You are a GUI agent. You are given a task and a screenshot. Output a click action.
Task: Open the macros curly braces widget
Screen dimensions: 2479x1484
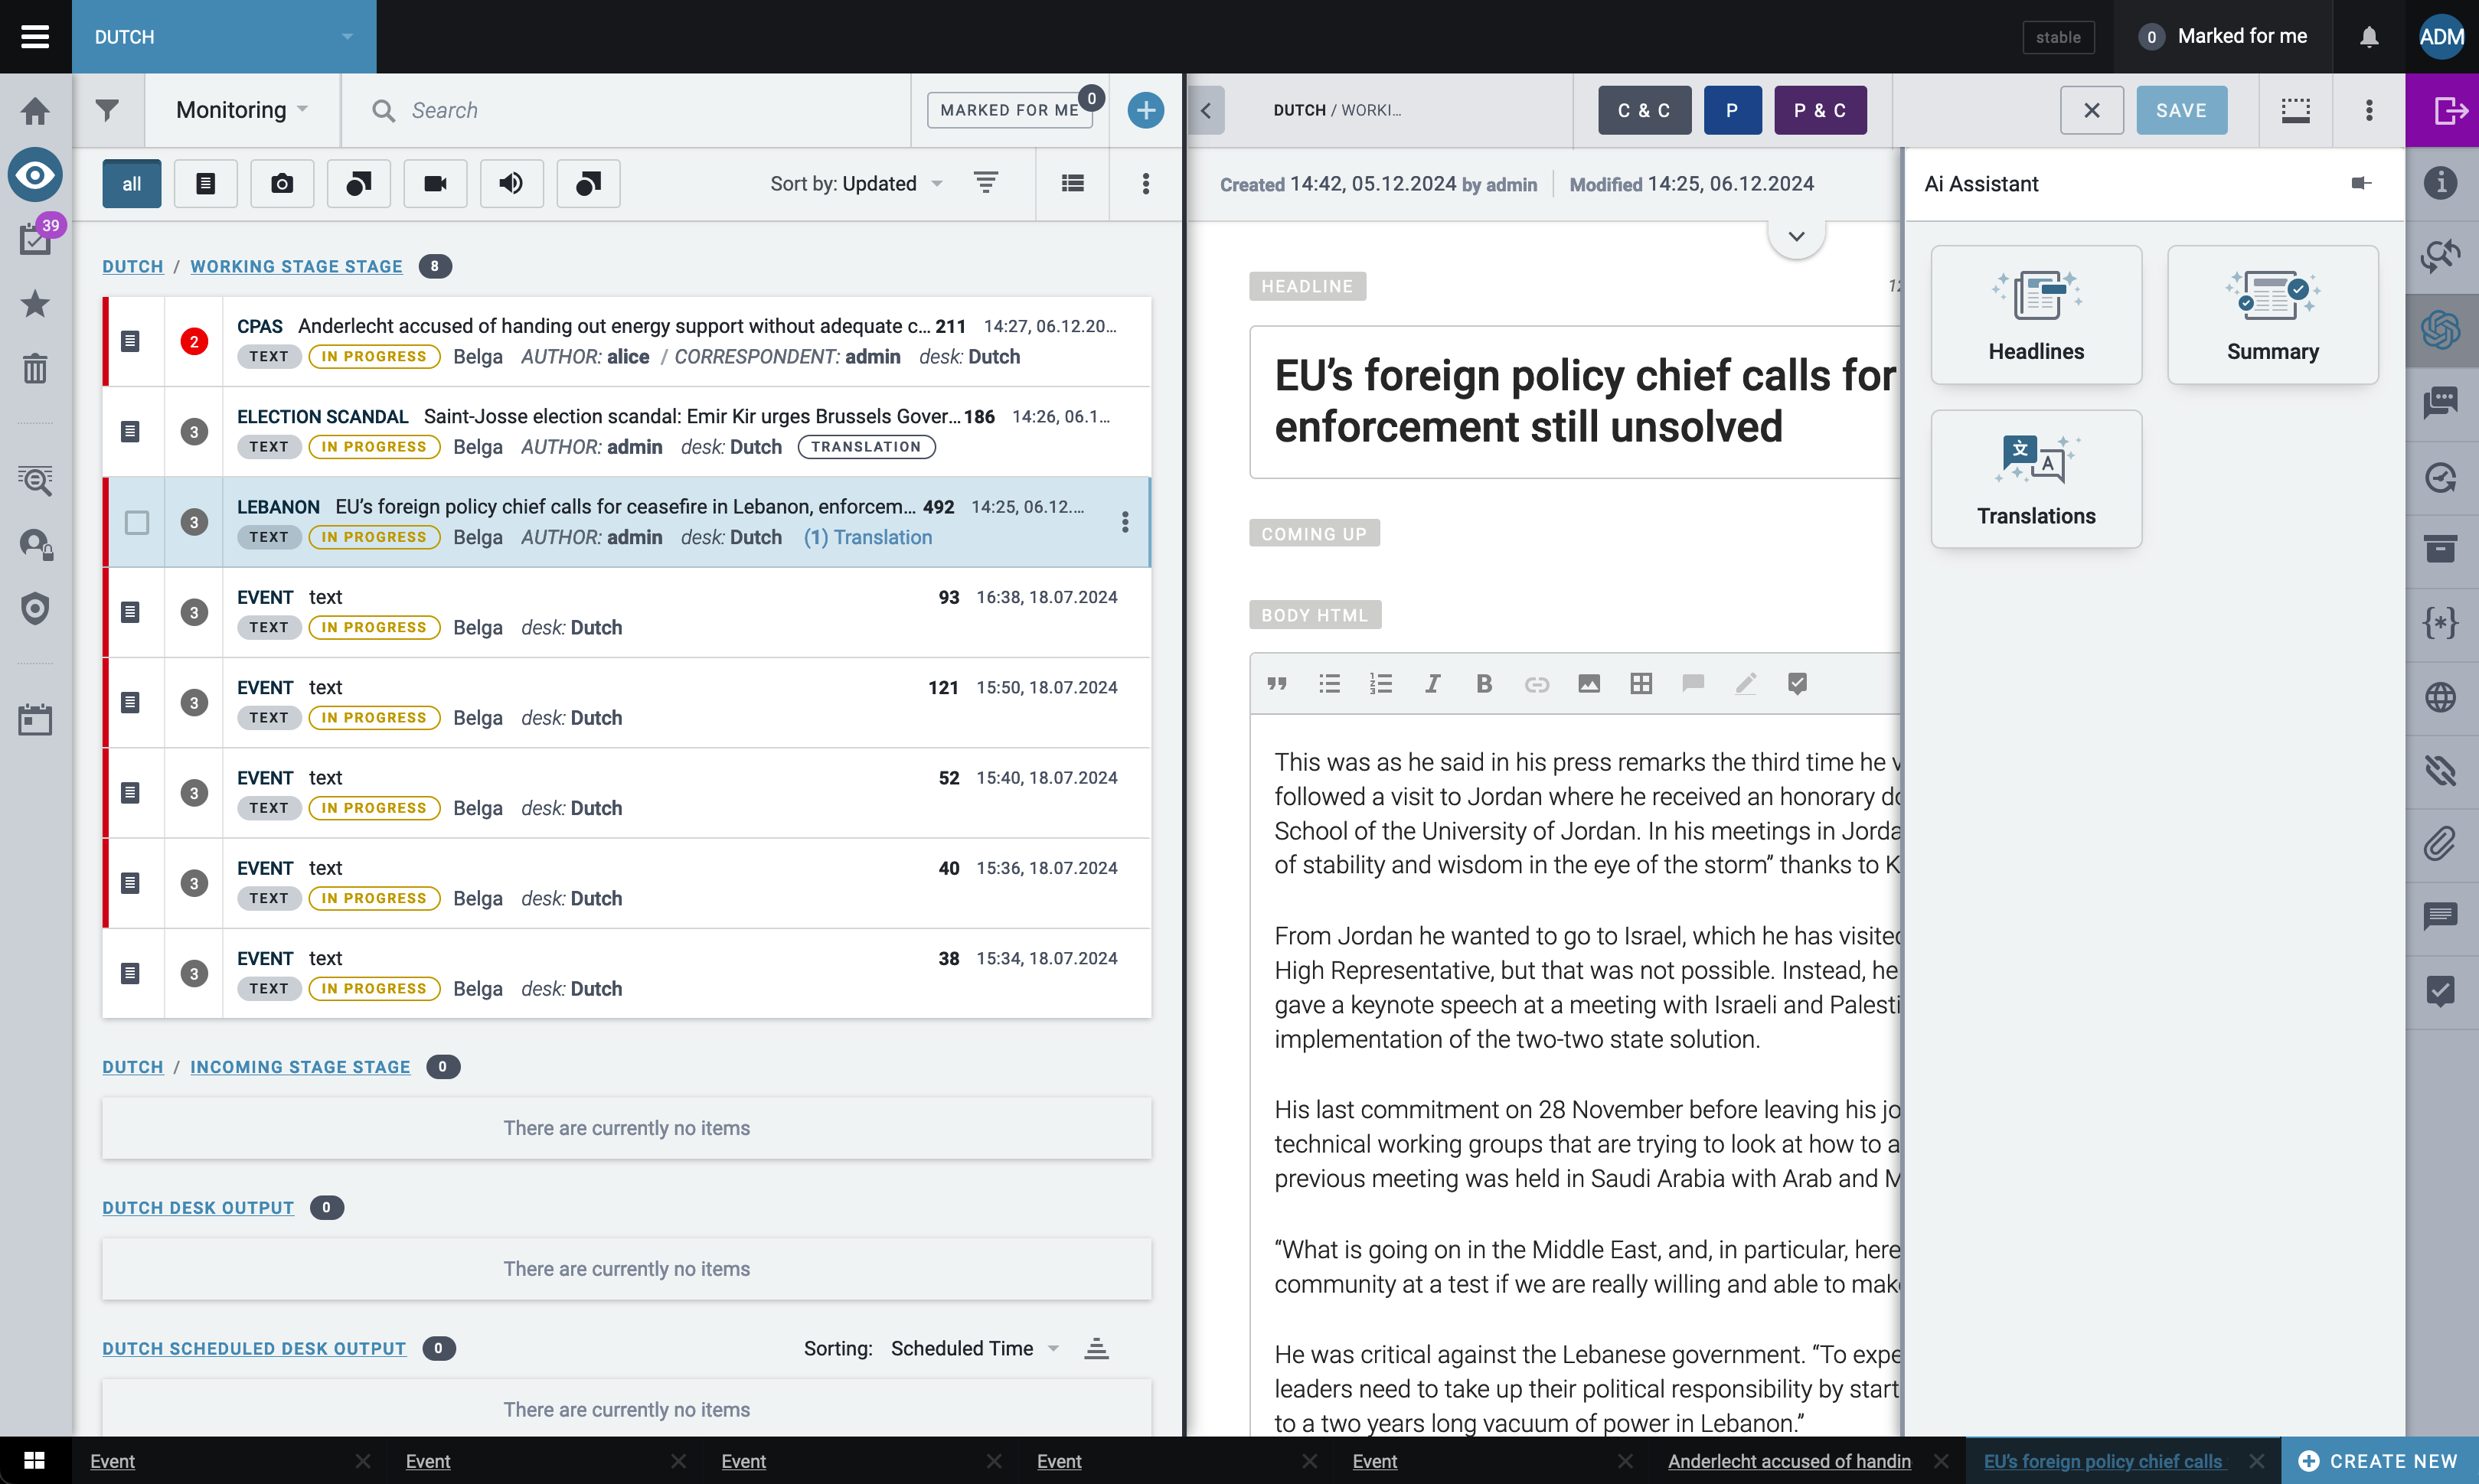(2441, 623)
